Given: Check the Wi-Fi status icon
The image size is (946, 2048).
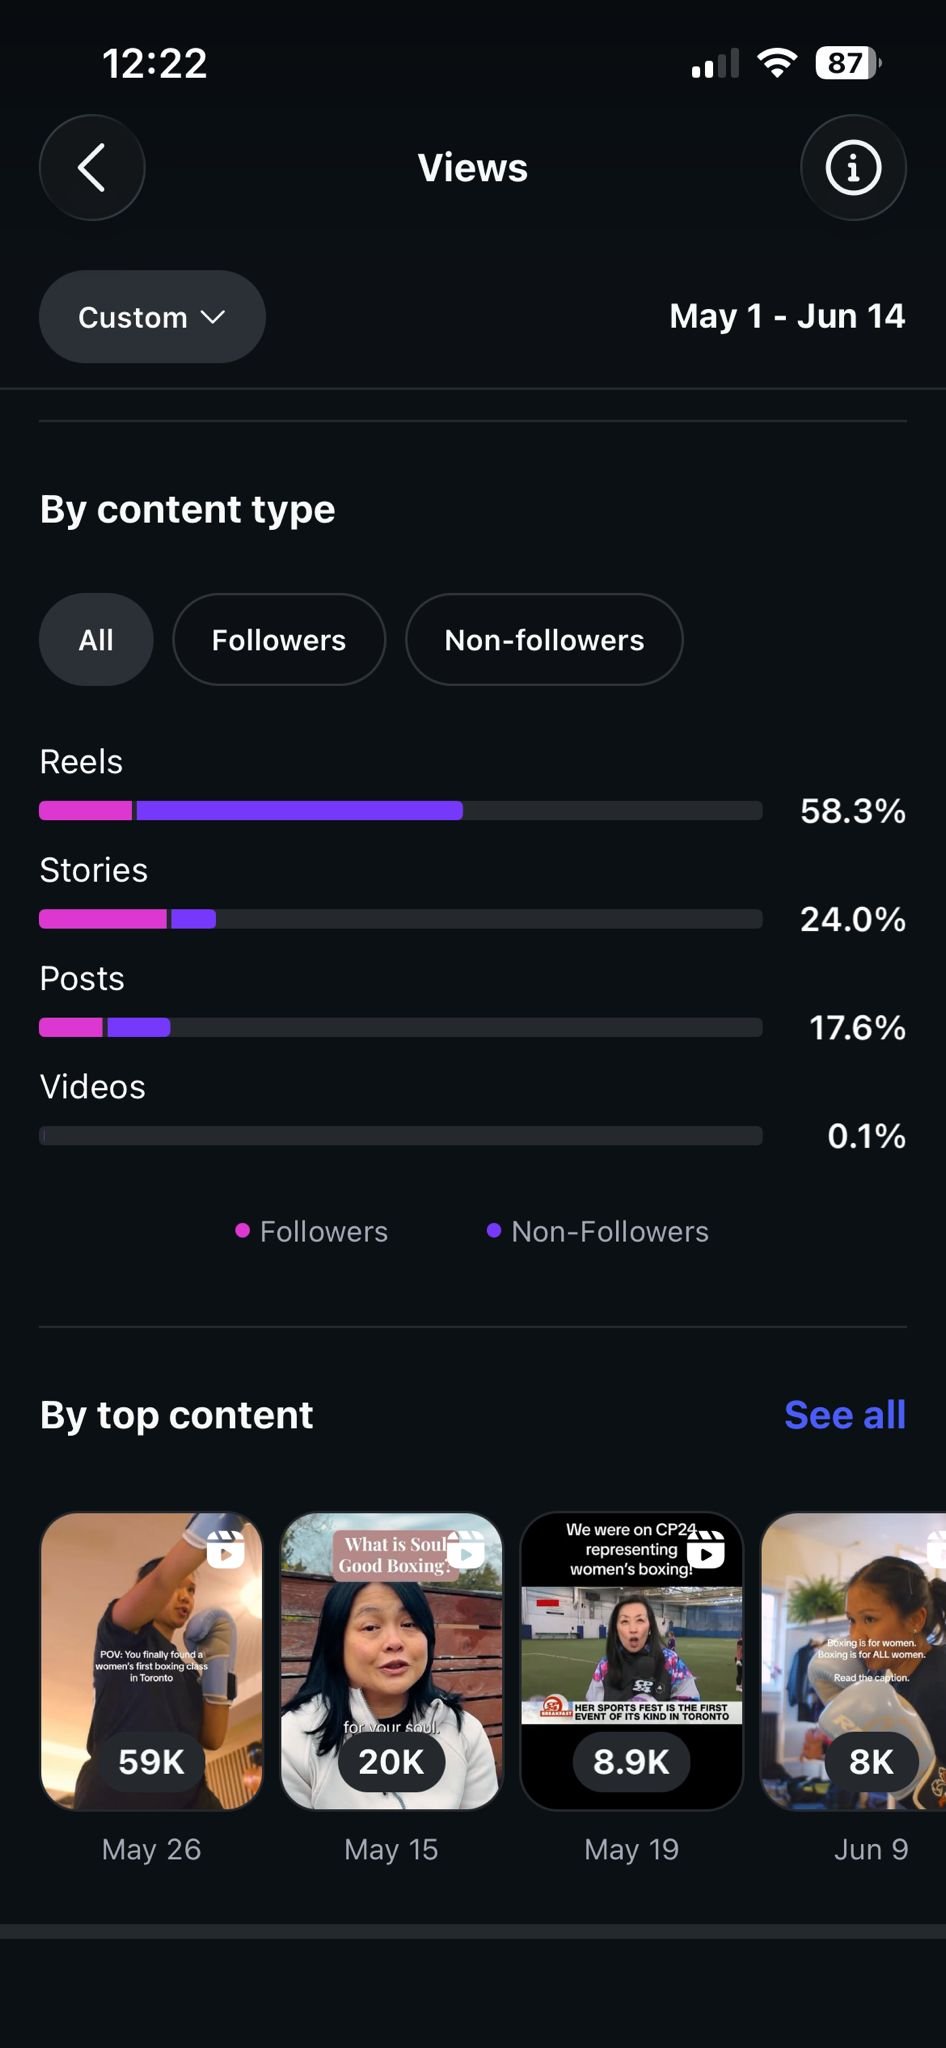Looking at the screenshot, I should [x=777, y=63].
